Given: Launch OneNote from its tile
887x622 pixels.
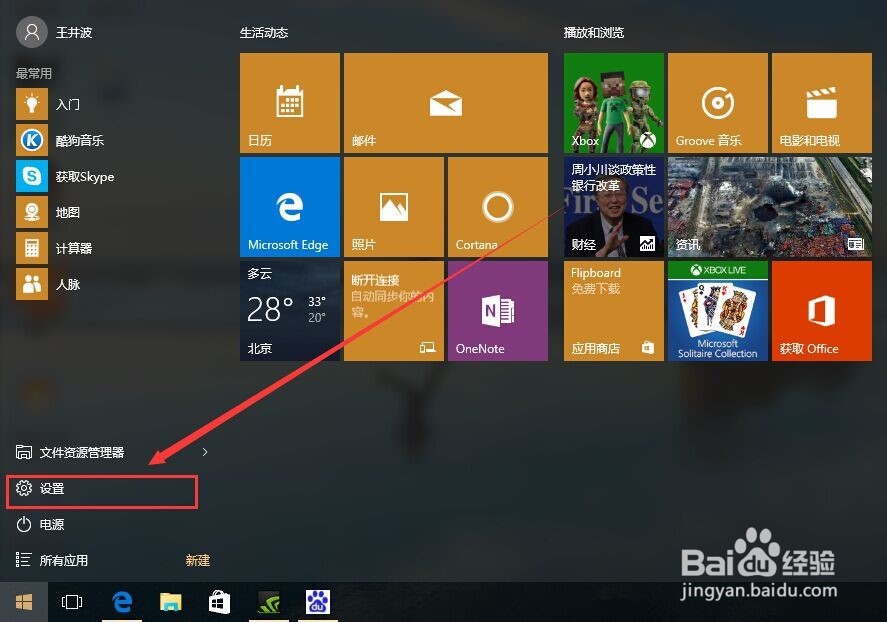Looking at the screenshot, I should (x=497, y=310).
